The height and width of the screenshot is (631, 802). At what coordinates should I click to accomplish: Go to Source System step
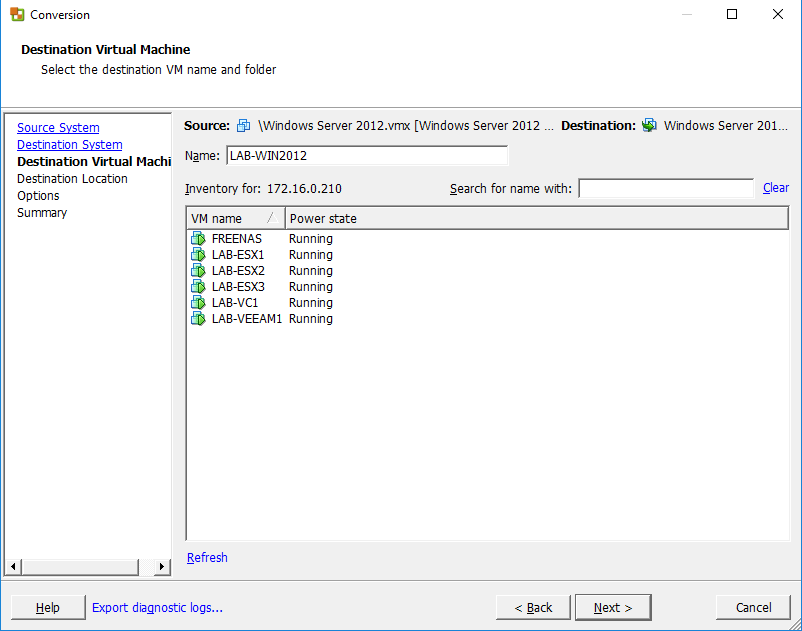58,128
